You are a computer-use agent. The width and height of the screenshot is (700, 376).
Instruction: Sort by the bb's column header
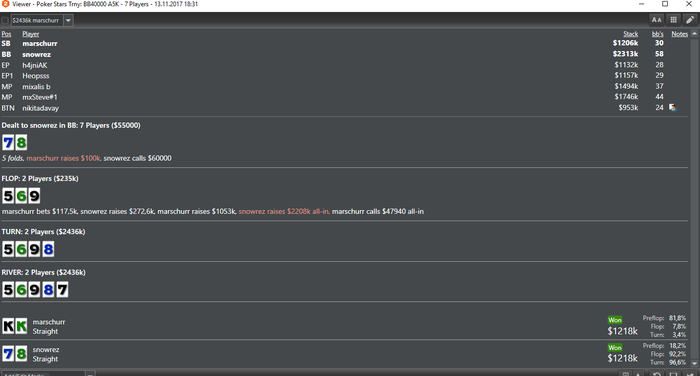[x=658, y=34]
